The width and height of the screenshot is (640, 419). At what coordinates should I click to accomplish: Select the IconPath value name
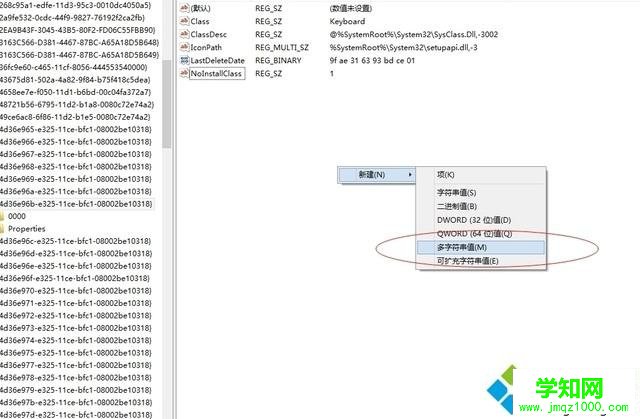[x=206, y=47]
